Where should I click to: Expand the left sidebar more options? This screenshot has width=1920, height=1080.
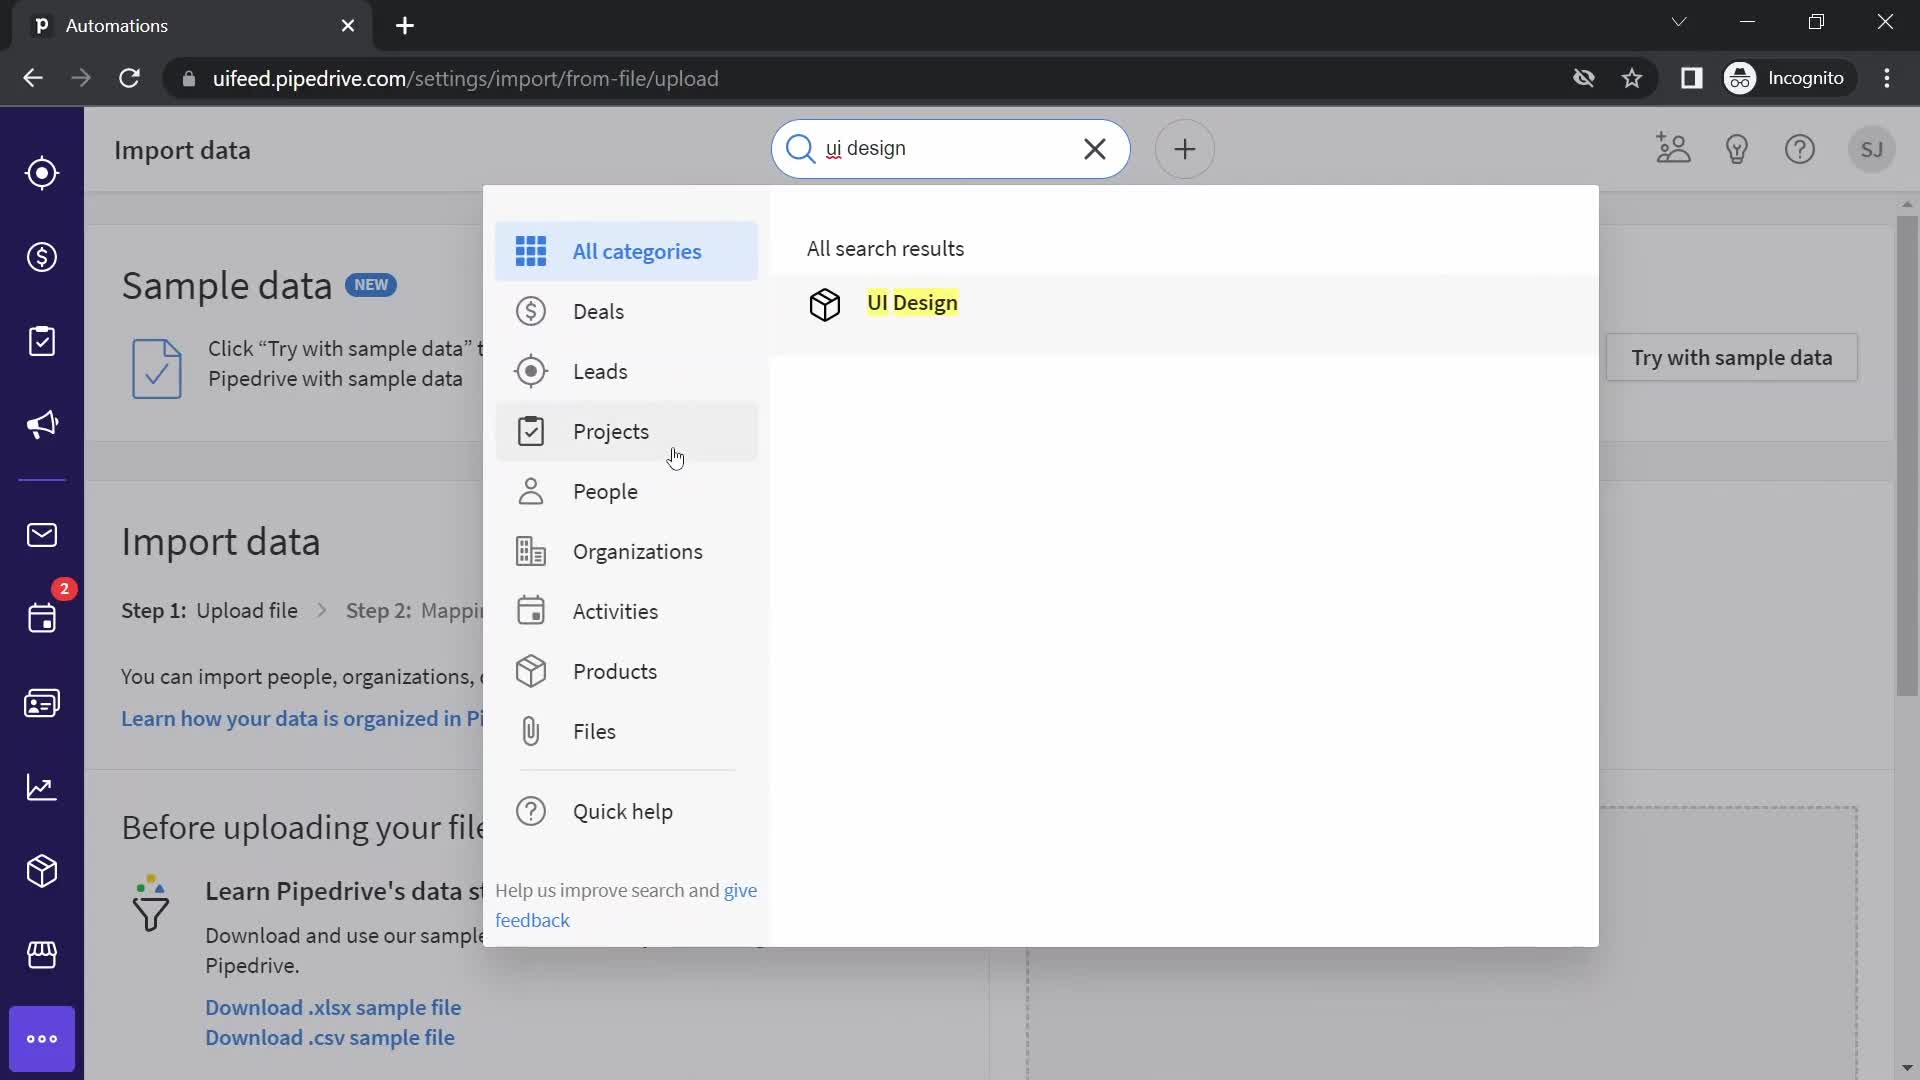(x=42, y=1039)
